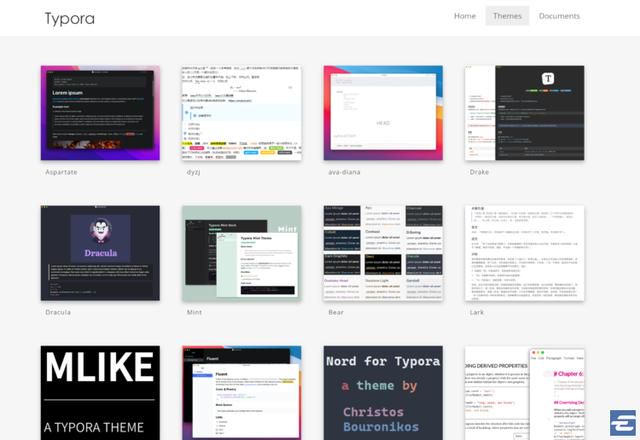The image size is (640, 440).
Task: Open the Aspartate theme thumbnail
Action: coord(100,113)
